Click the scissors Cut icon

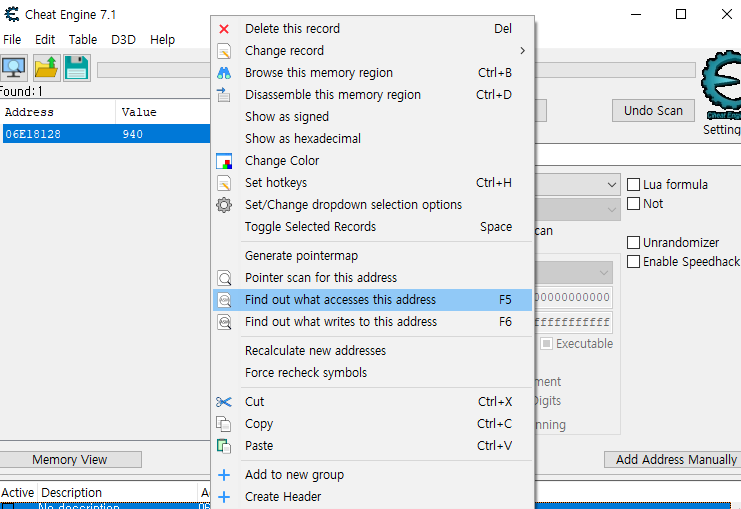224,402
